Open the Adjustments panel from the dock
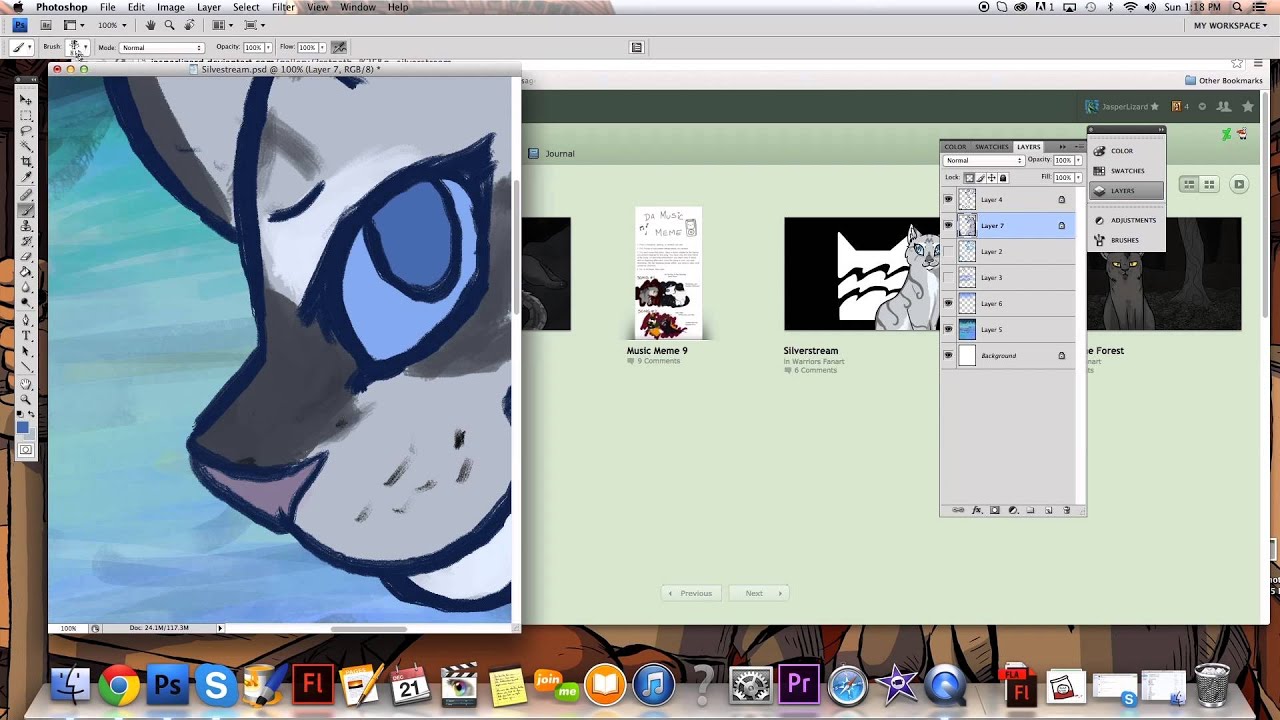 click(1125, 220)
